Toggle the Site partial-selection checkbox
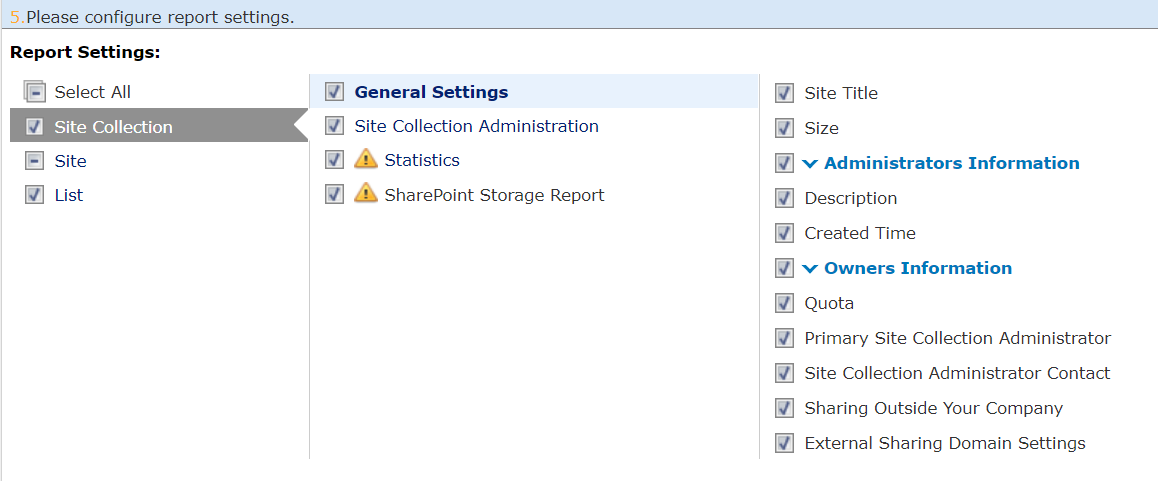Screen dimensions: 1158x481 coord(34,160)
